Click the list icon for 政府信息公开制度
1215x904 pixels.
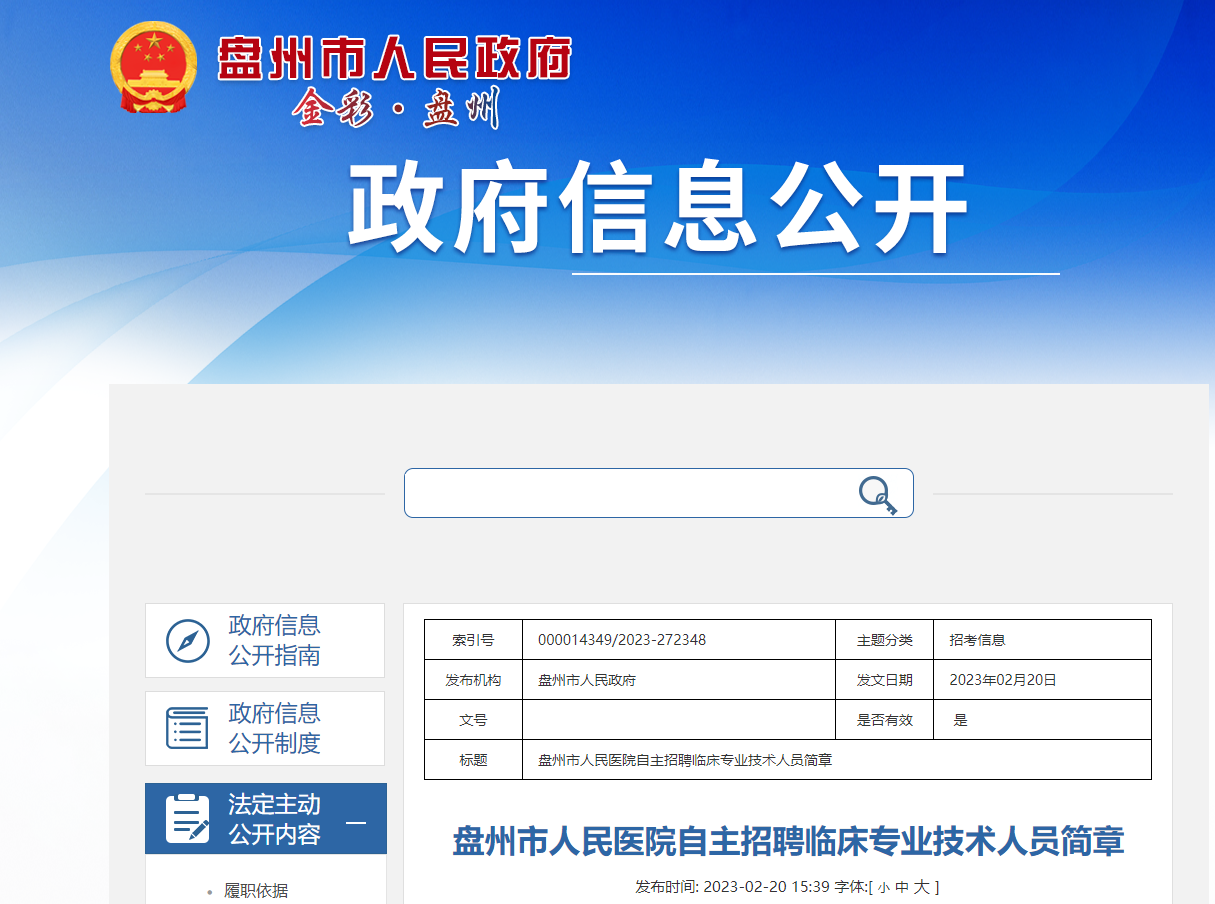coord(187,728)
